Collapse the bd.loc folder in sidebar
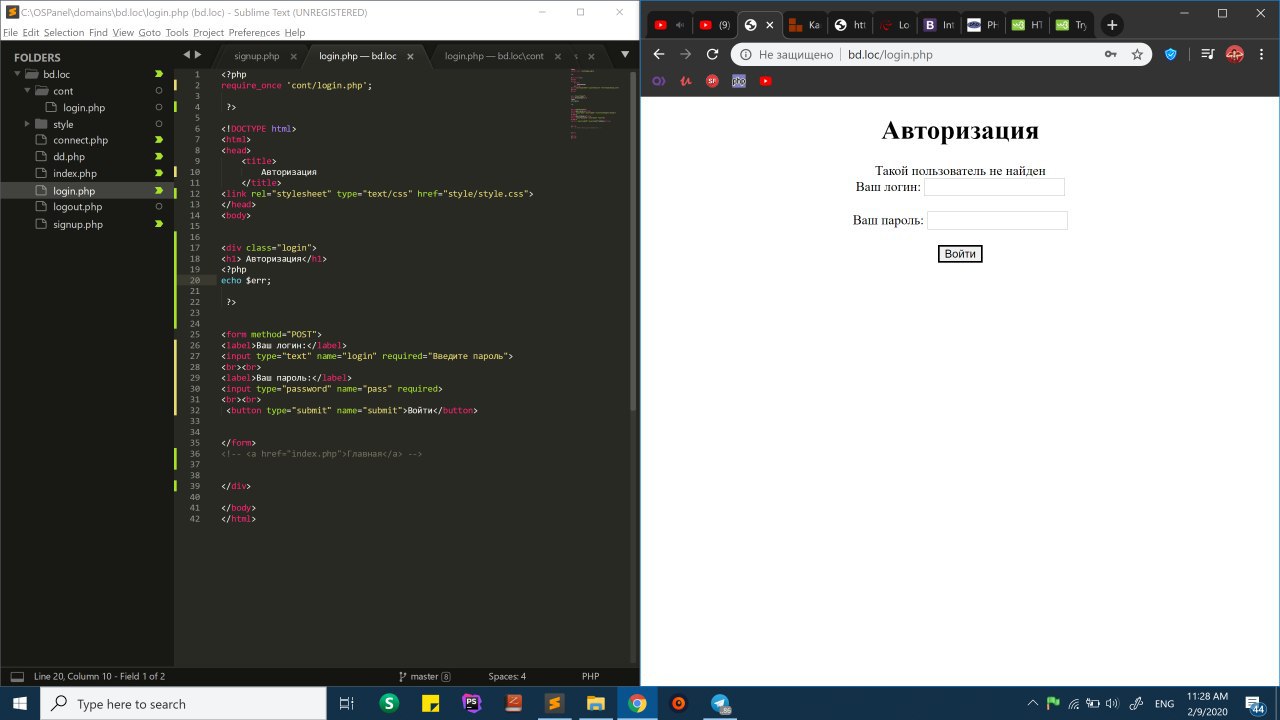 click(18, 74)
